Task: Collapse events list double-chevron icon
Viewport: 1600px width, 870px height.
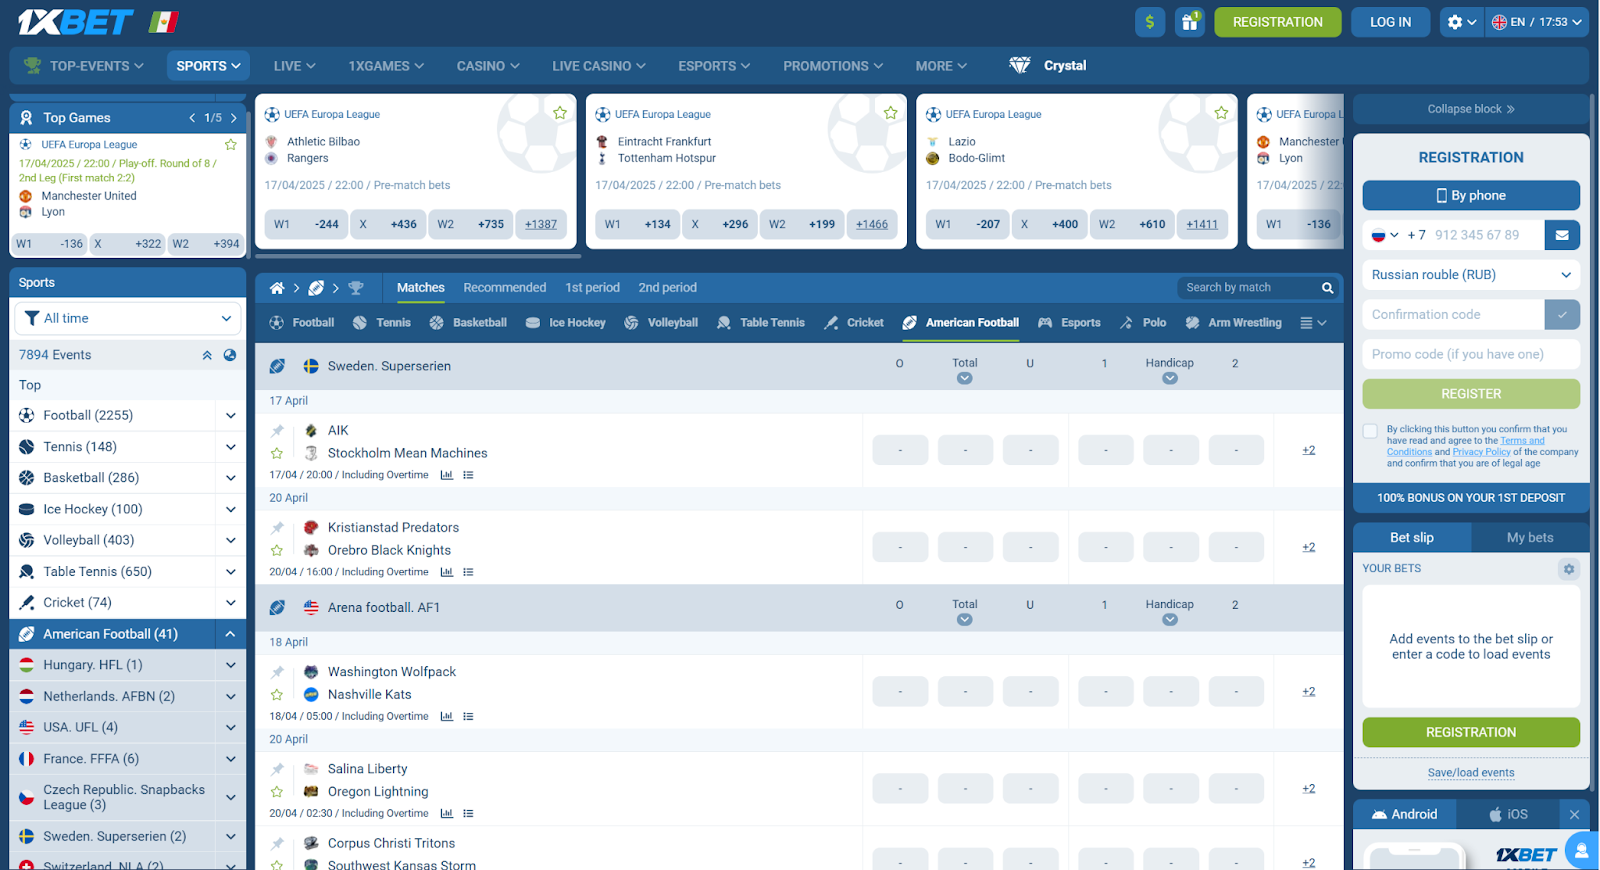Action: coord(207,355)
